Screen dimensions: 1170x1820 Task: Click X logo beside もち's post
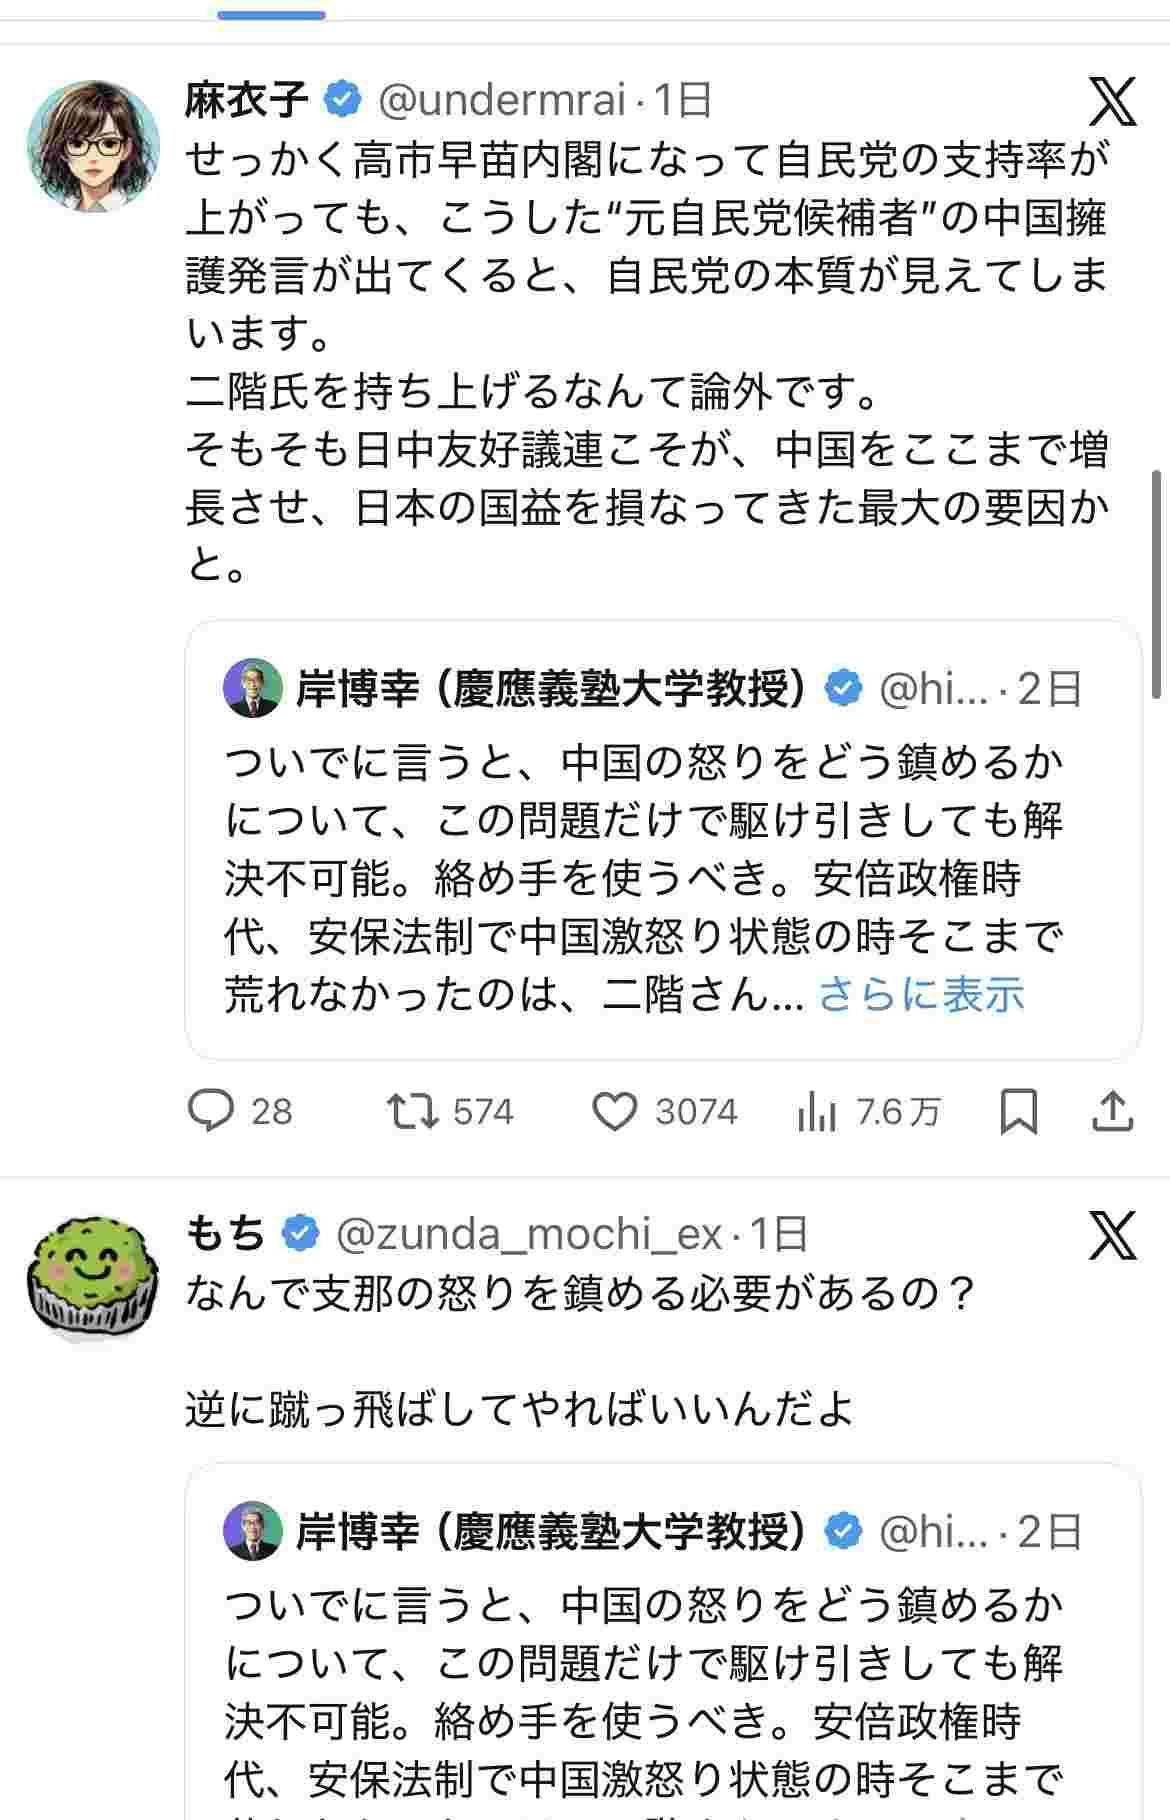coord(1112,1235)
